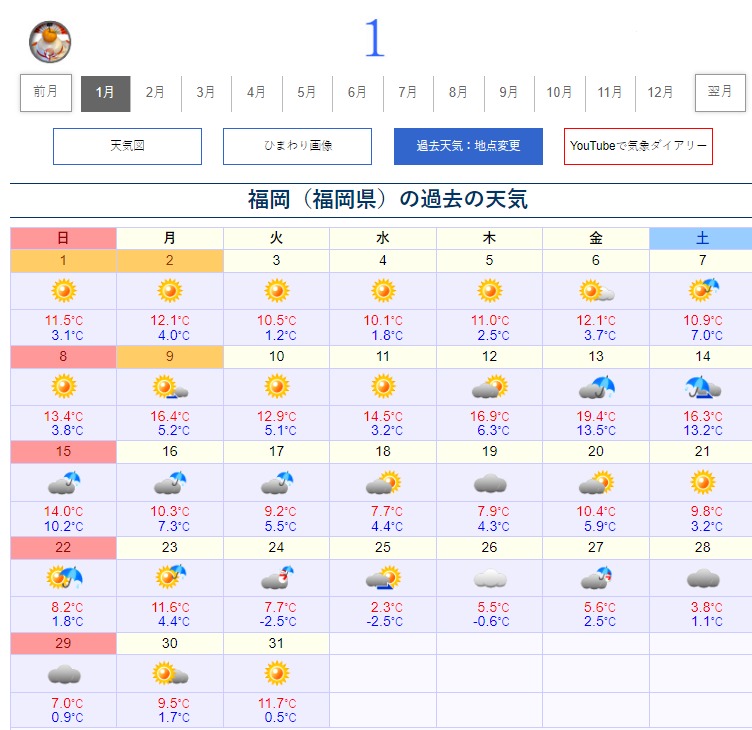This screenshot has height=730, width=752.
Task: Click sun and umbrella icon for January 7
Action: [704, 290]
